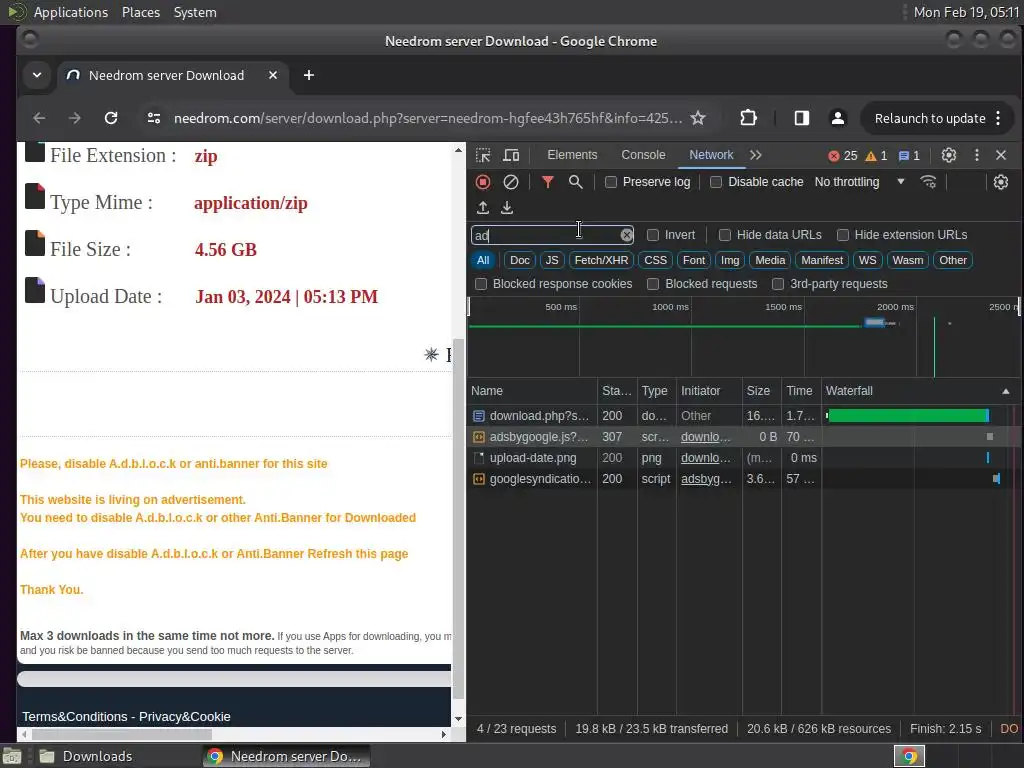Image resolution: width=1024 pixels, height=768 pixels.
Task: Check 3rd-party requests
Action: coord(777,284)
